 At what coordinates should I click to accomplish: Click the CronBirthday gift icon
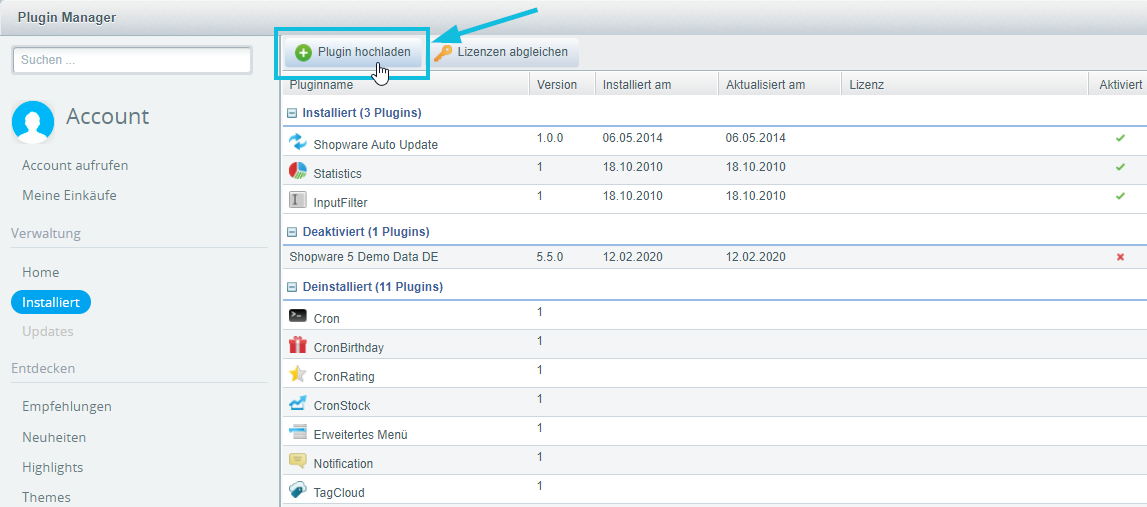coord(298,345)
